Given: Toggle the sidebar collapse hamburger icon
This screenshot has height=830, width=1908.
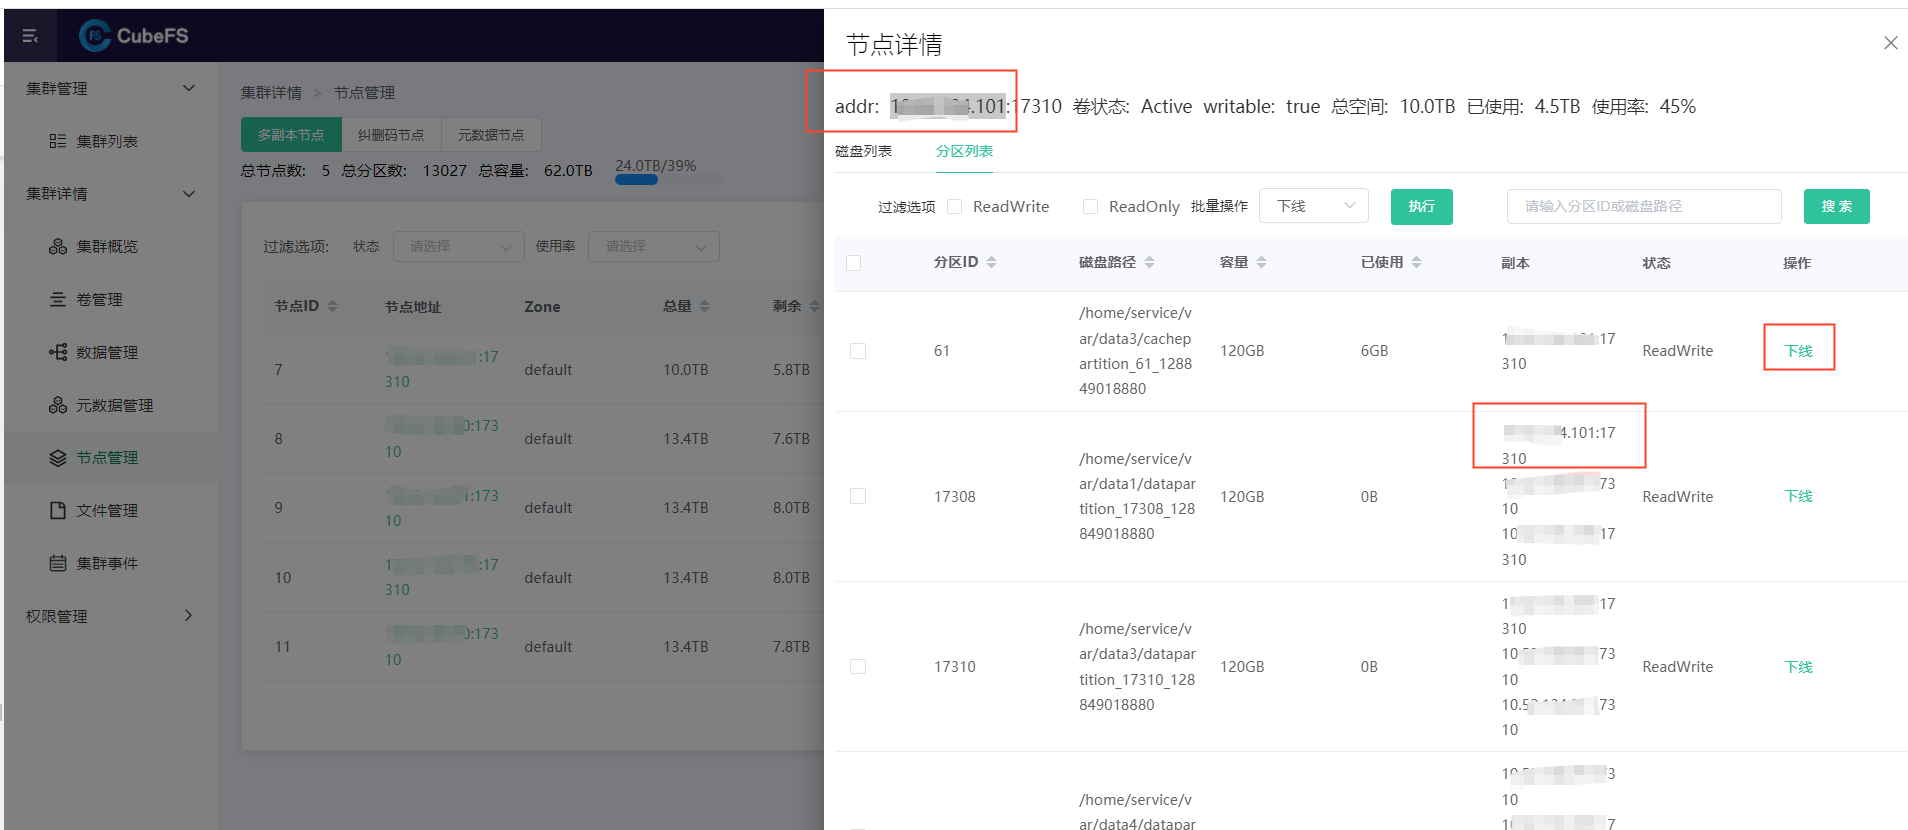Looking at the screenshot, I should coord(30,36).
